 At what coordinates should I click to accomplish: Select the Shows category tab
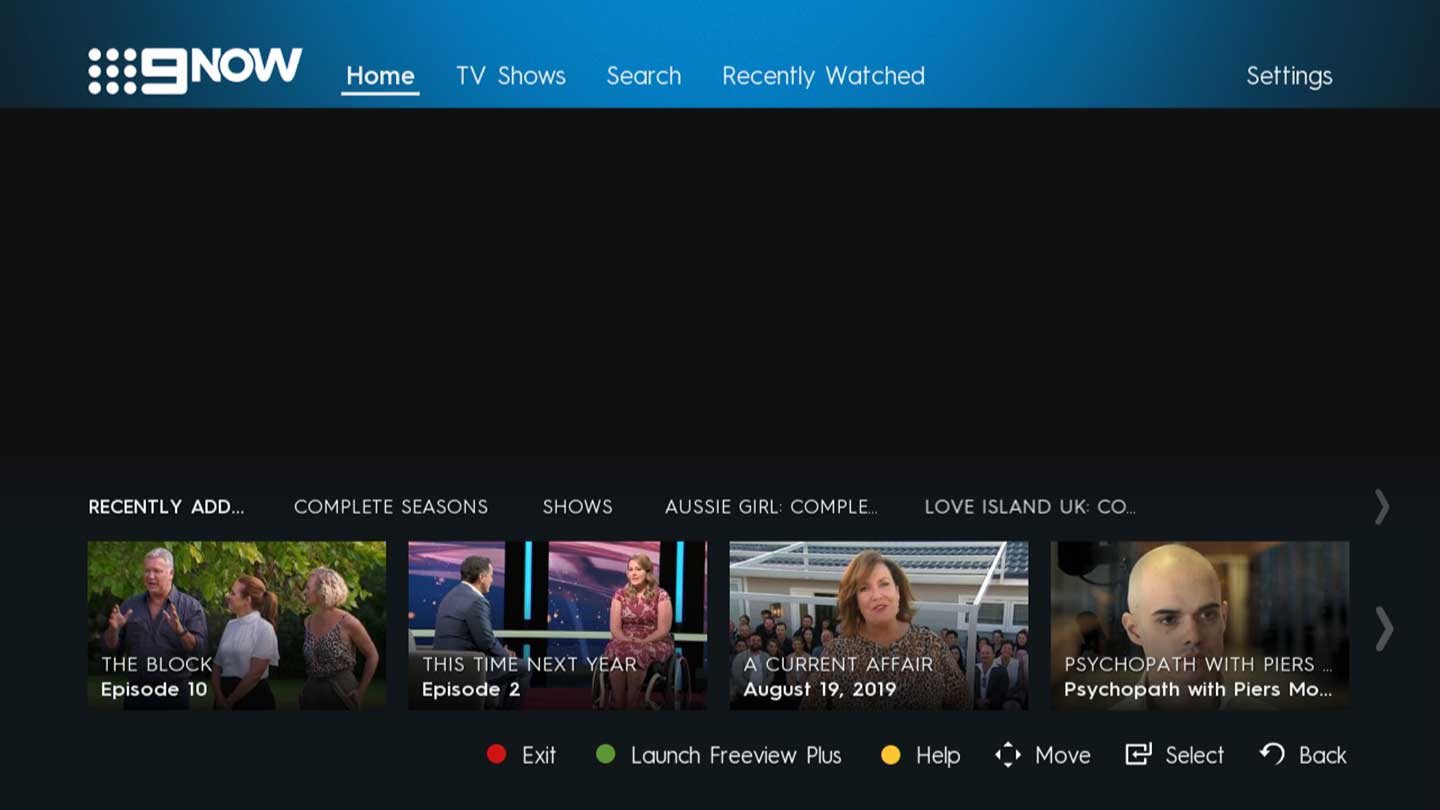[577, 507]
